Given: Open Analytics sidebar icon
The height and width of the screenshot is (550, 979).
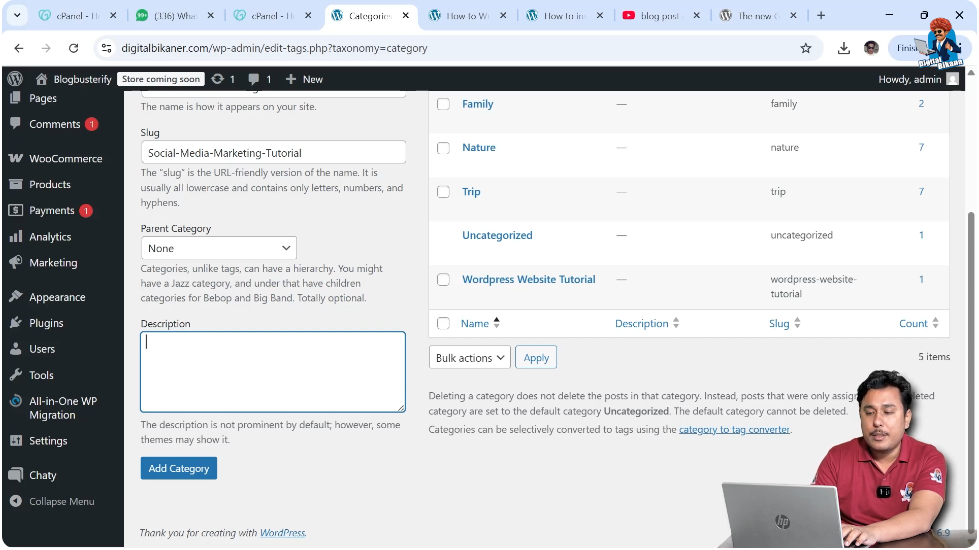Looking at the screenshot, I should (16, 237).
